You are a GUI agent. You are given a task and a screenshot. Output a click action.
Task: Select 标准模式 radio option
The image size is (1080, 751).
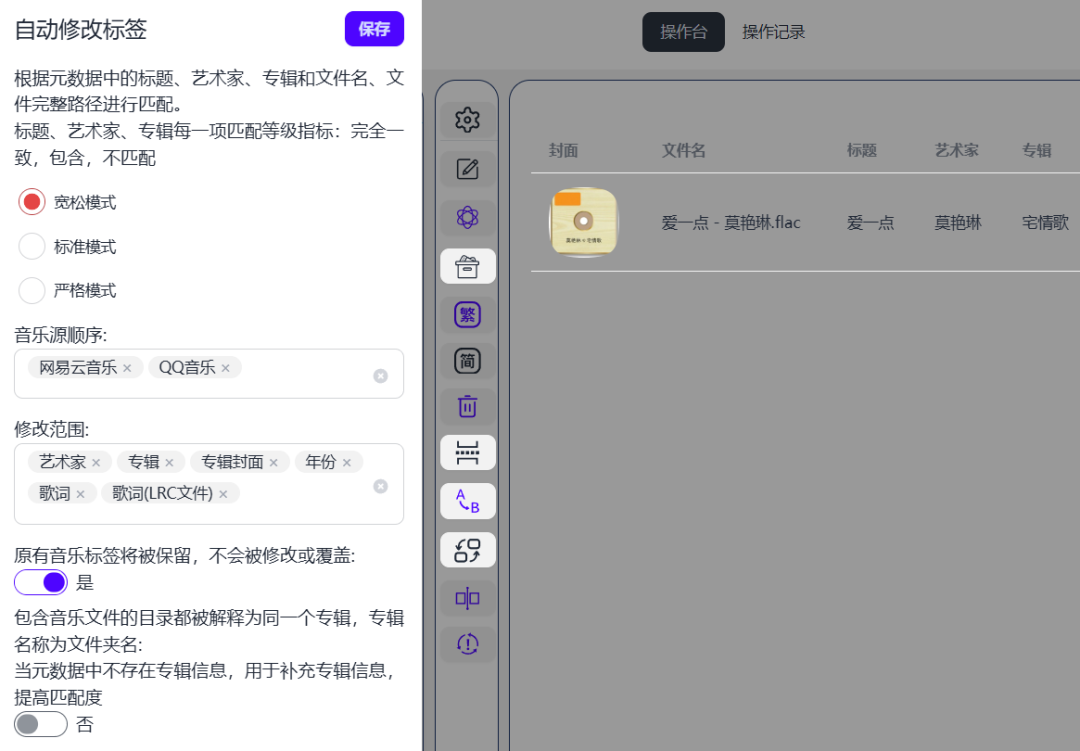click(32, 246)
